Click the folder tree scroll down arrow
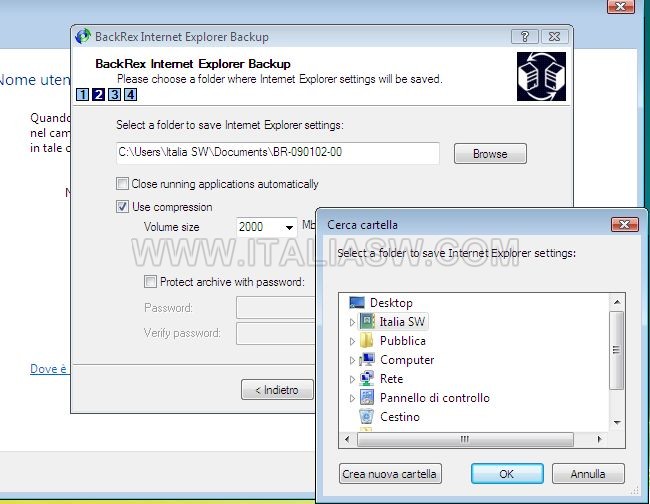 (617, 423)
